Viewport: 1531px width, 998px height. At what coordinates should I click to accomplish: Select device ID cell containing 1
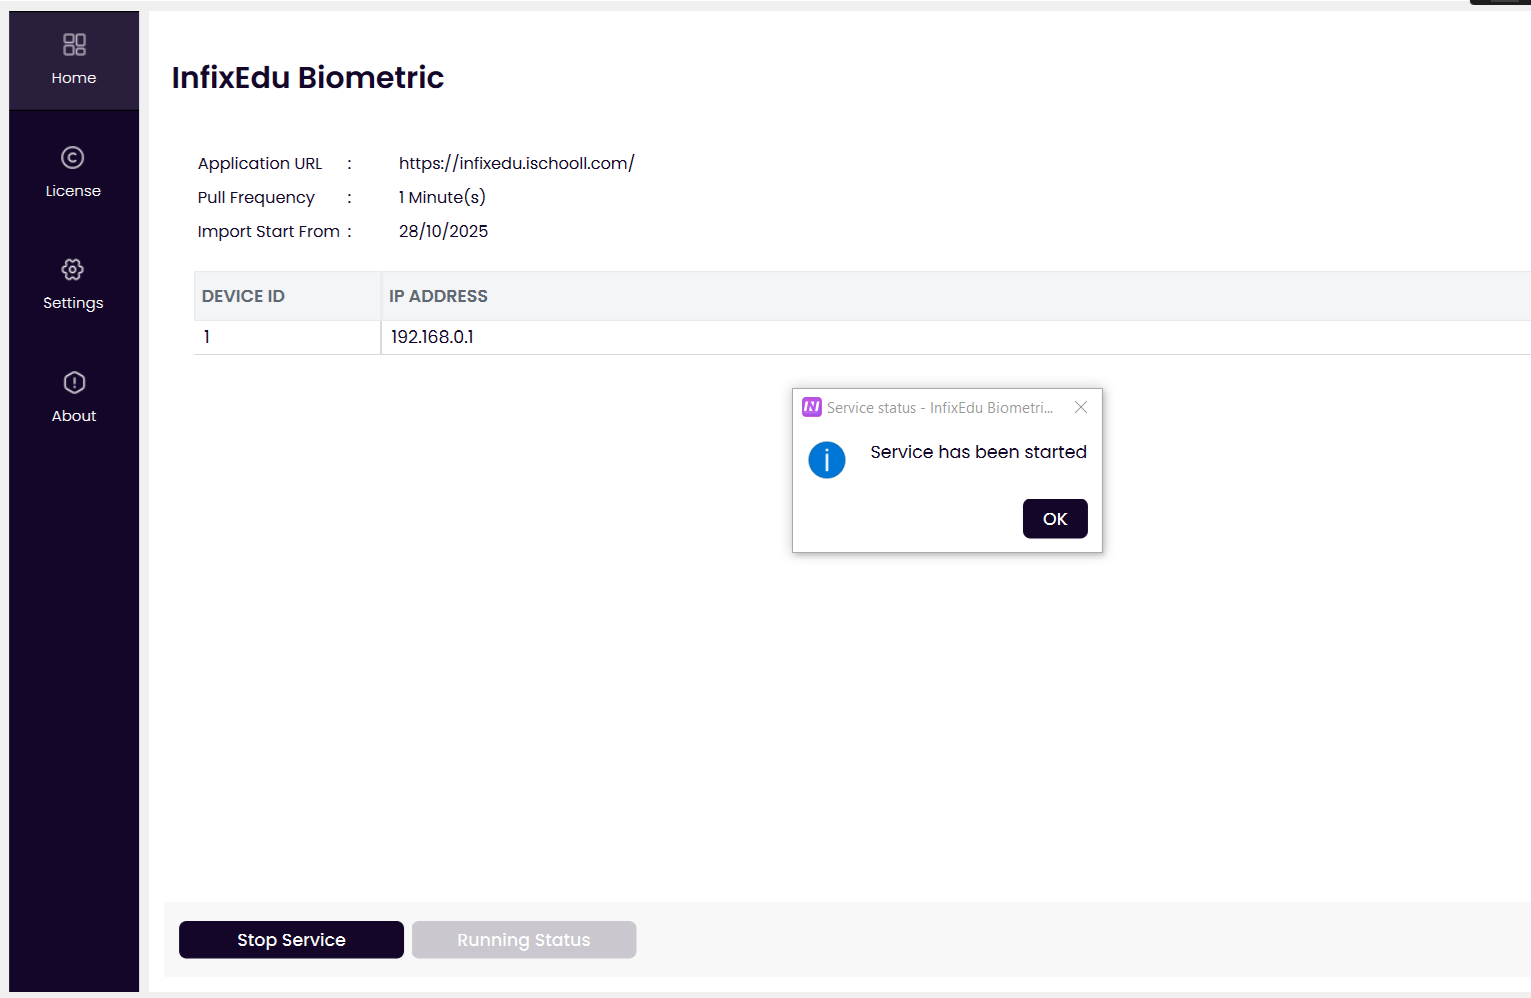[207, 337]
